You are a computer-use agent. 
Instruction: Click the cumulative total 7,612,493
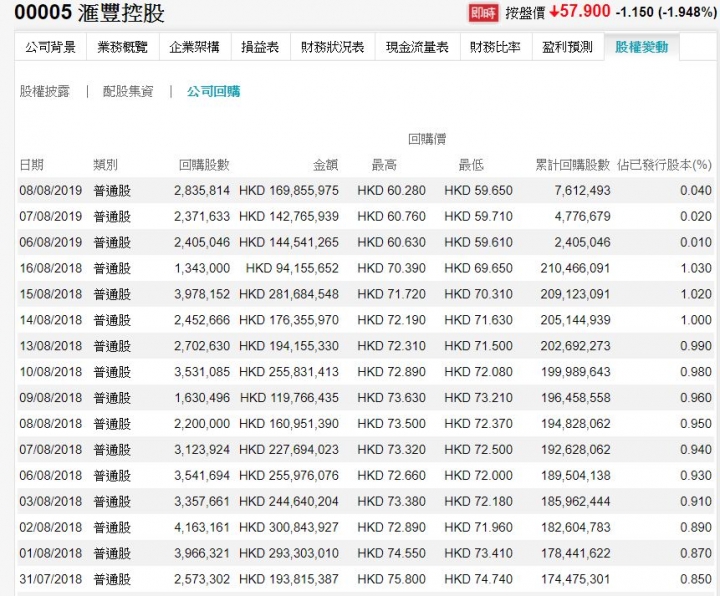point(582,191)
